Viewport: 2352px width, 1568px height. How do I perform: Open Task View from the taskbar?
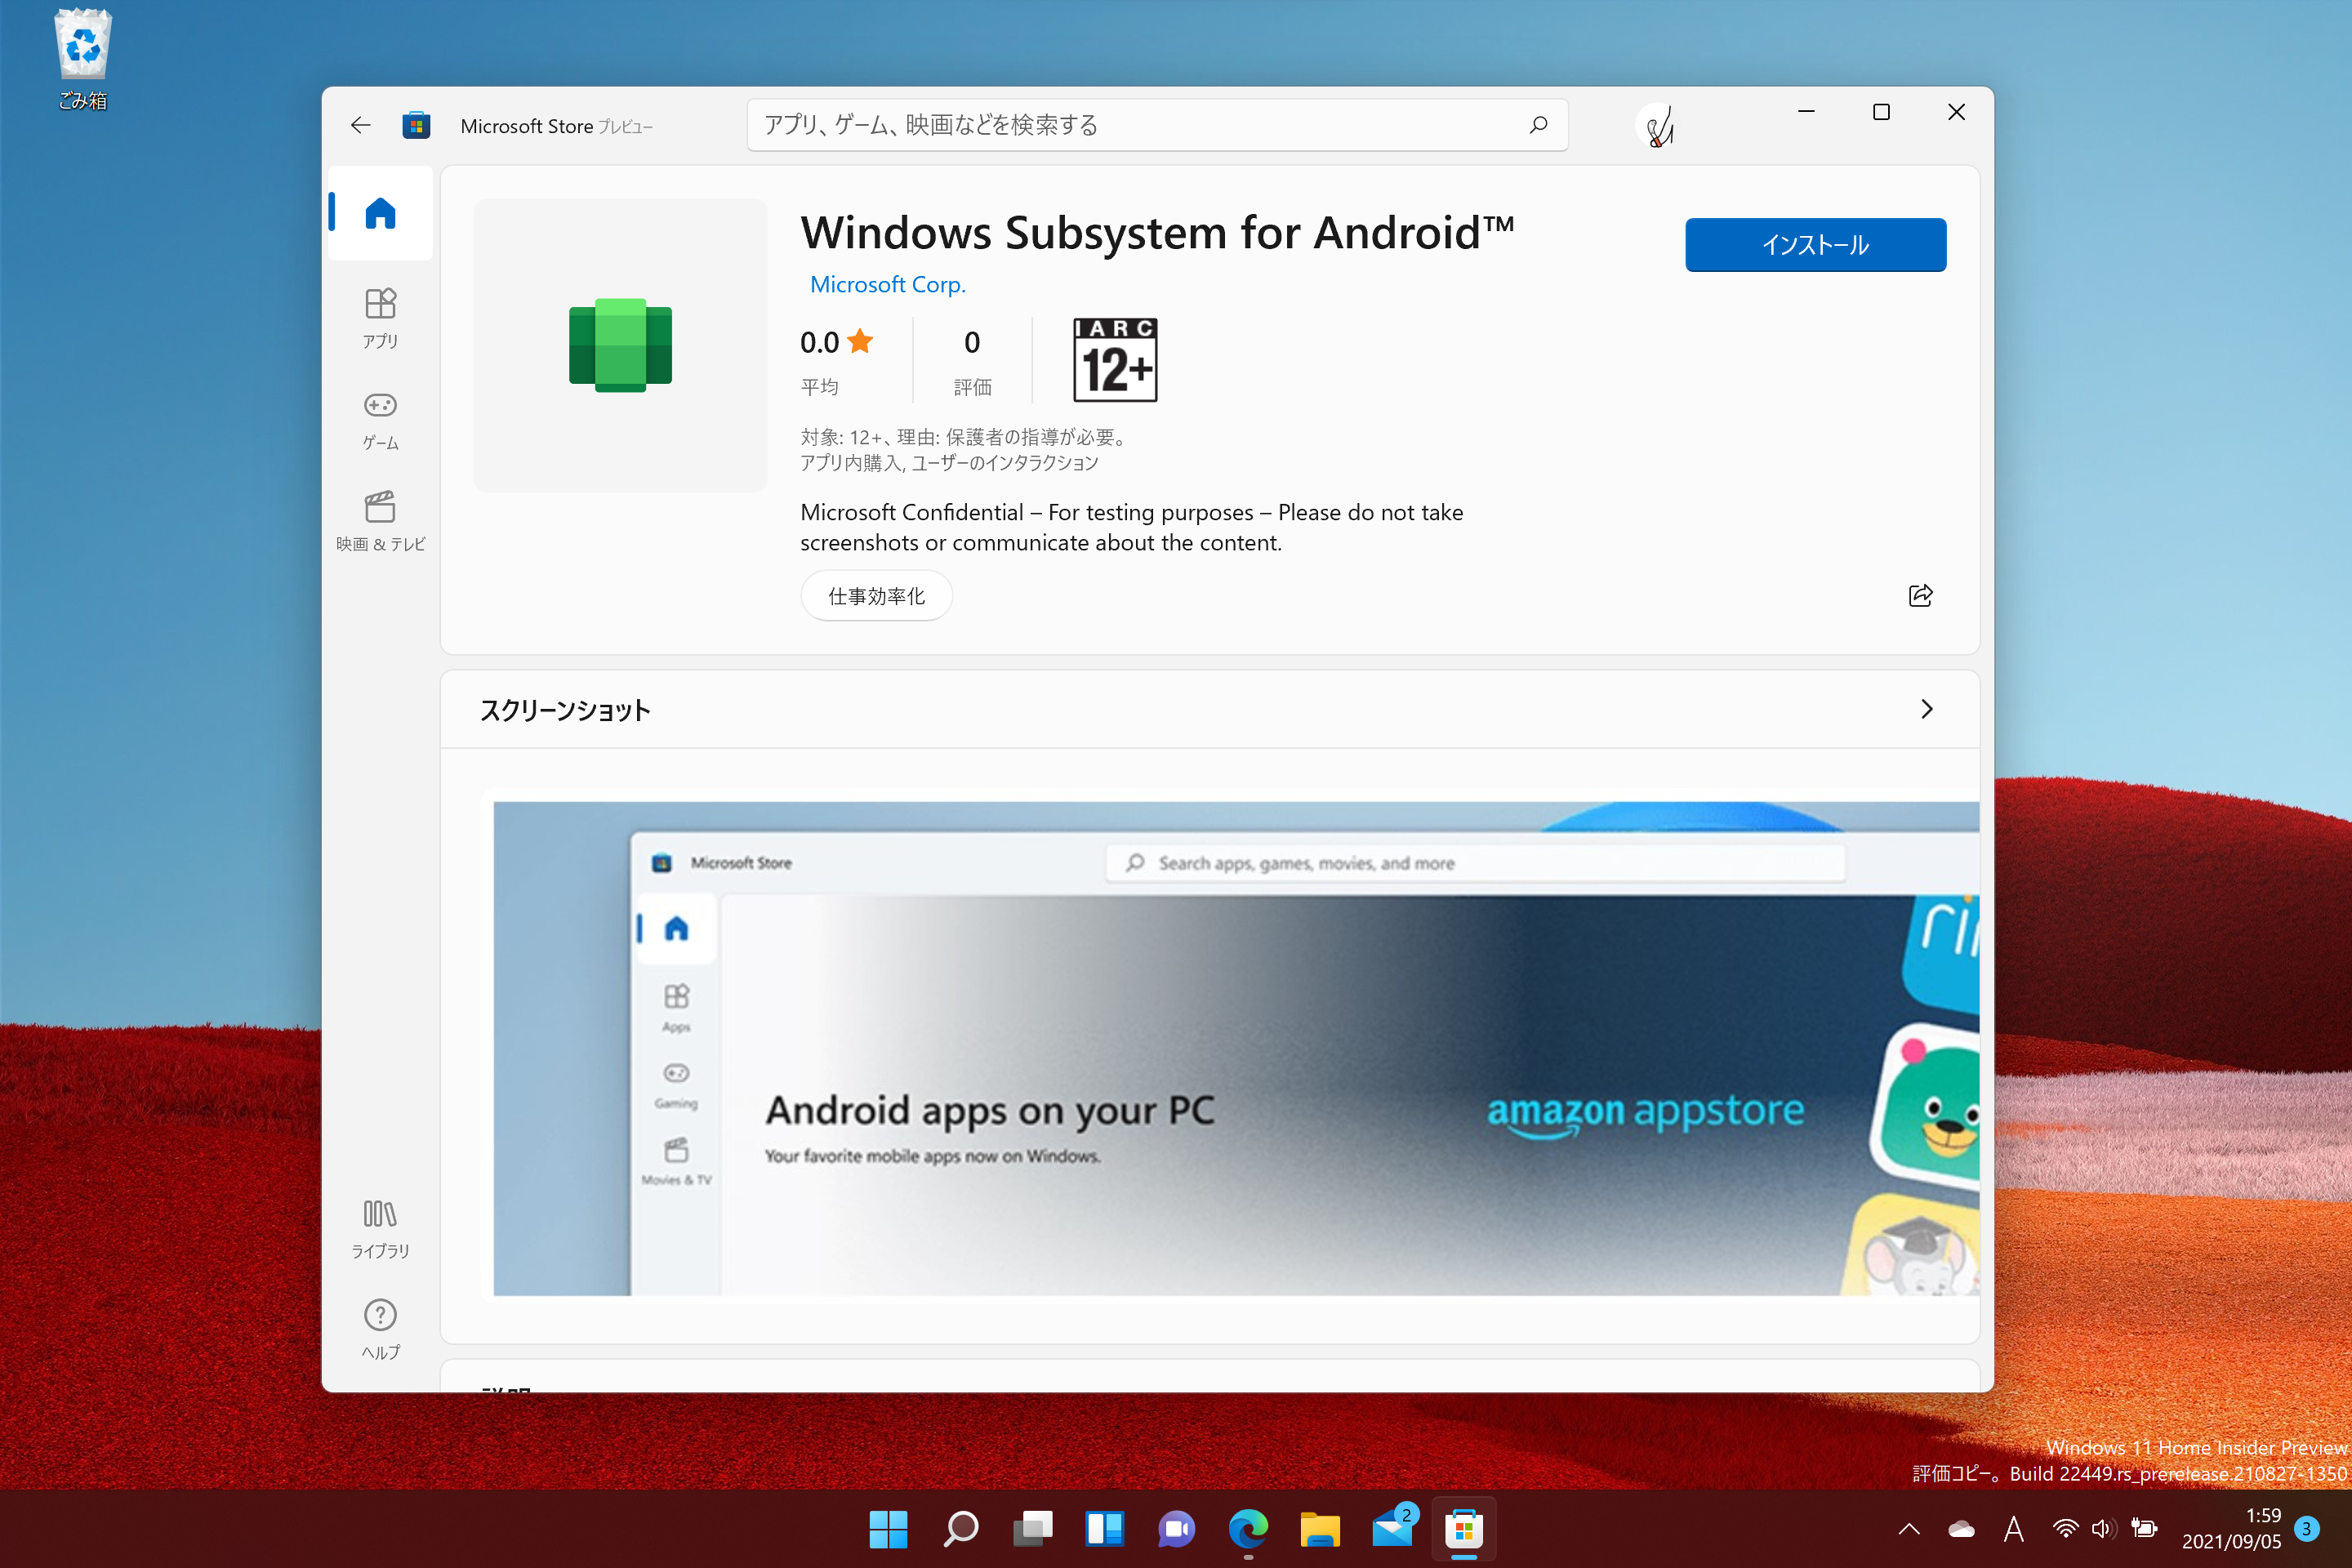tap(1032, 1529)
